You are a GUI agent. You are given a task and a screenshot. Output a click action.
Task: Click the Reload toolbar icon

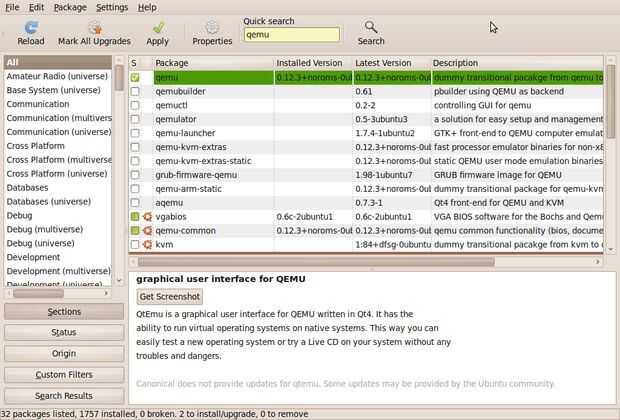pos(31,27)
